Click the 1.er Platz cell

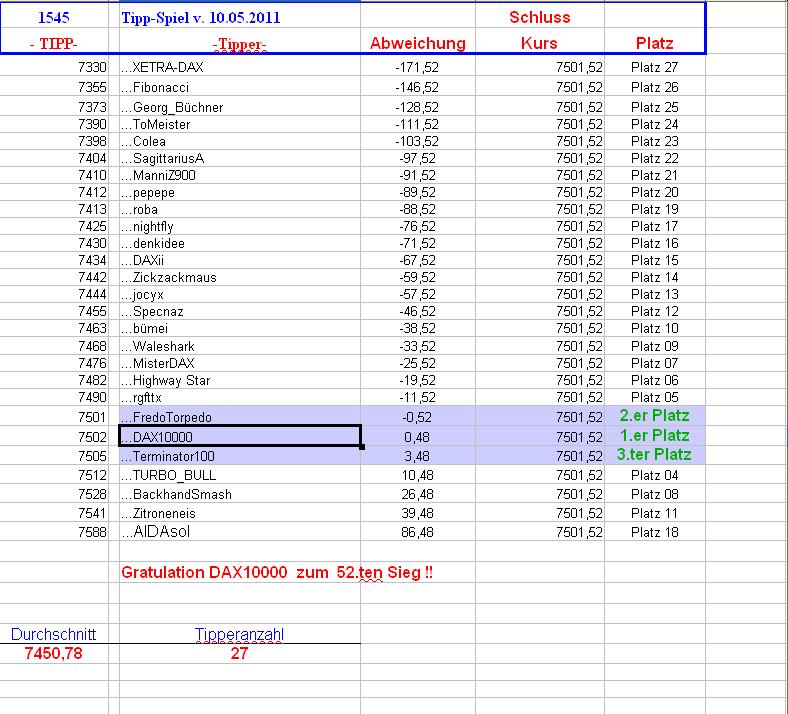click(655, 436)
